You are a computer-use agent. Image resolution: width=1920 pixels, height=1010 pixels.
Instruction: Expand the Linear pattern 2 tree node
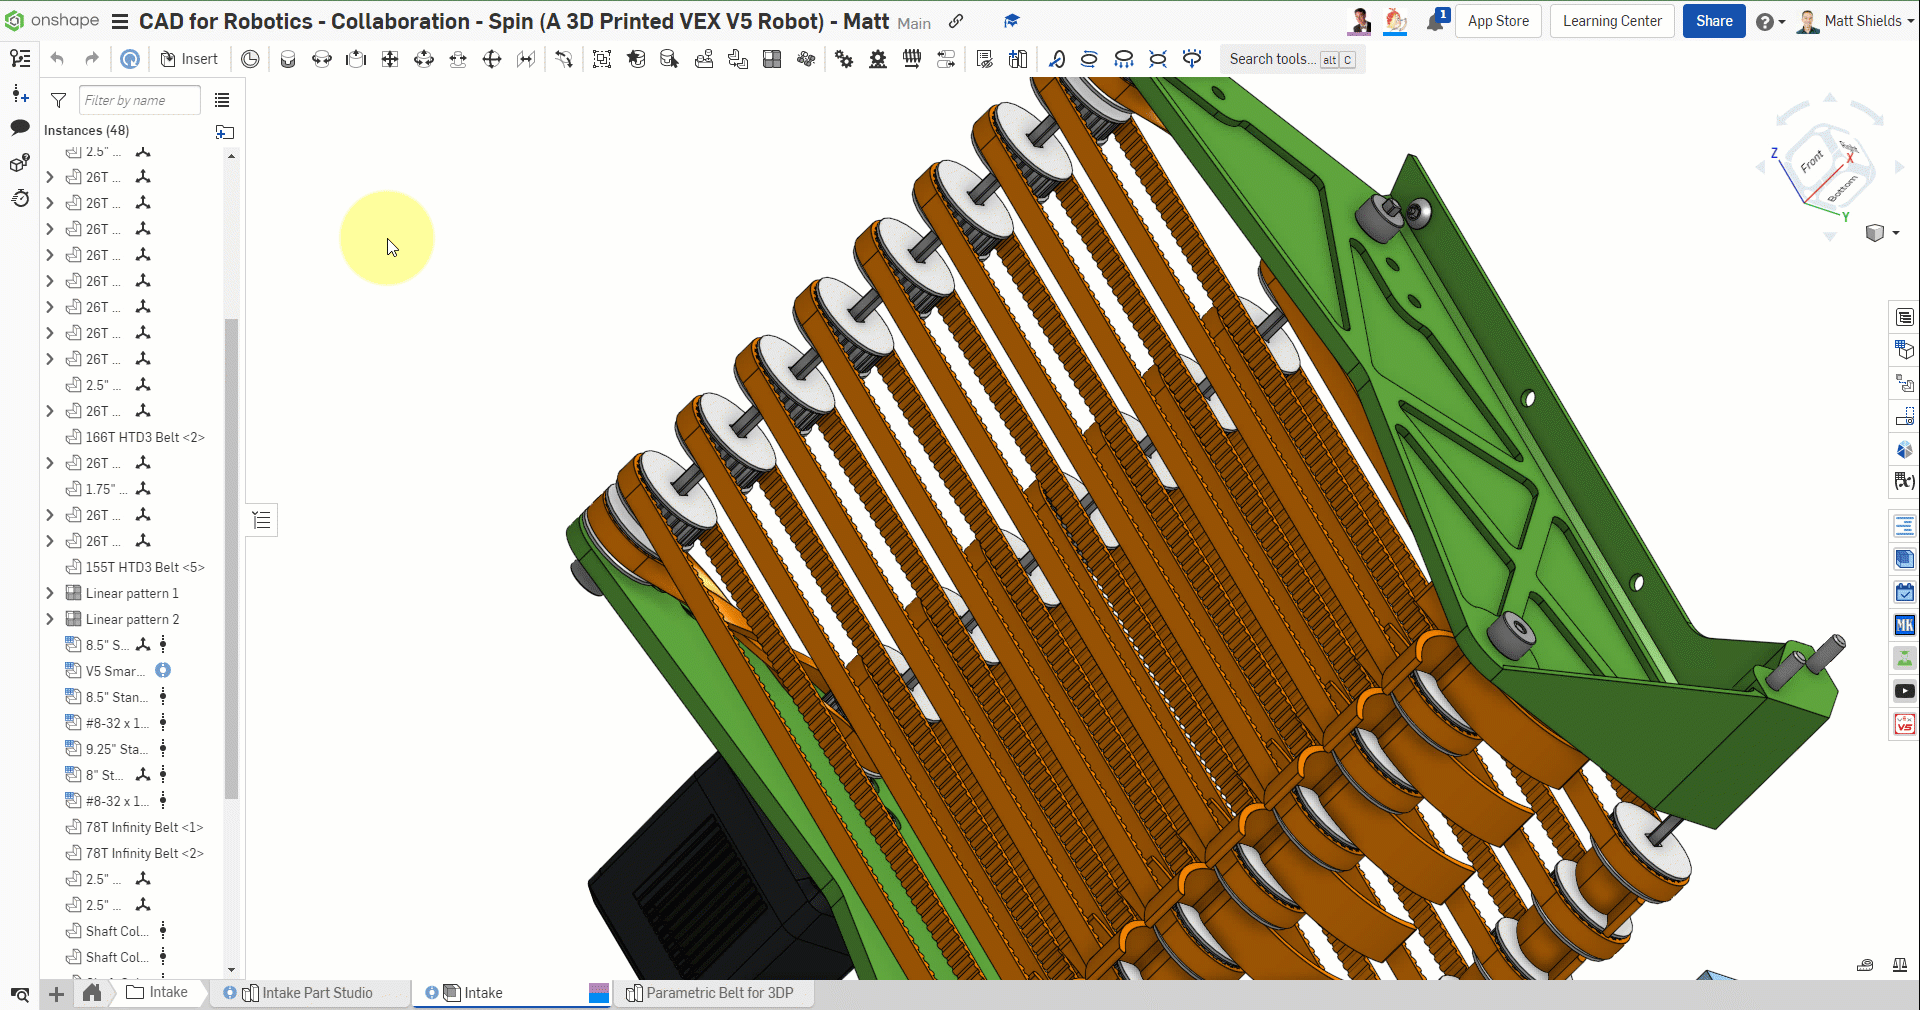tap(50, 619)
